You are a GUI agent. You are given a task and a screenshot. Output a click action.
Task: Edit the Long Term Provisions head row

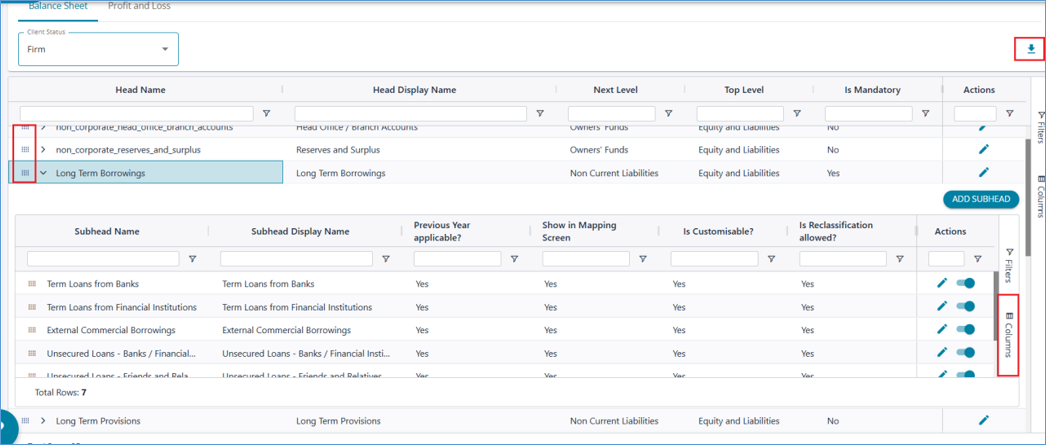tap(983, 421)
